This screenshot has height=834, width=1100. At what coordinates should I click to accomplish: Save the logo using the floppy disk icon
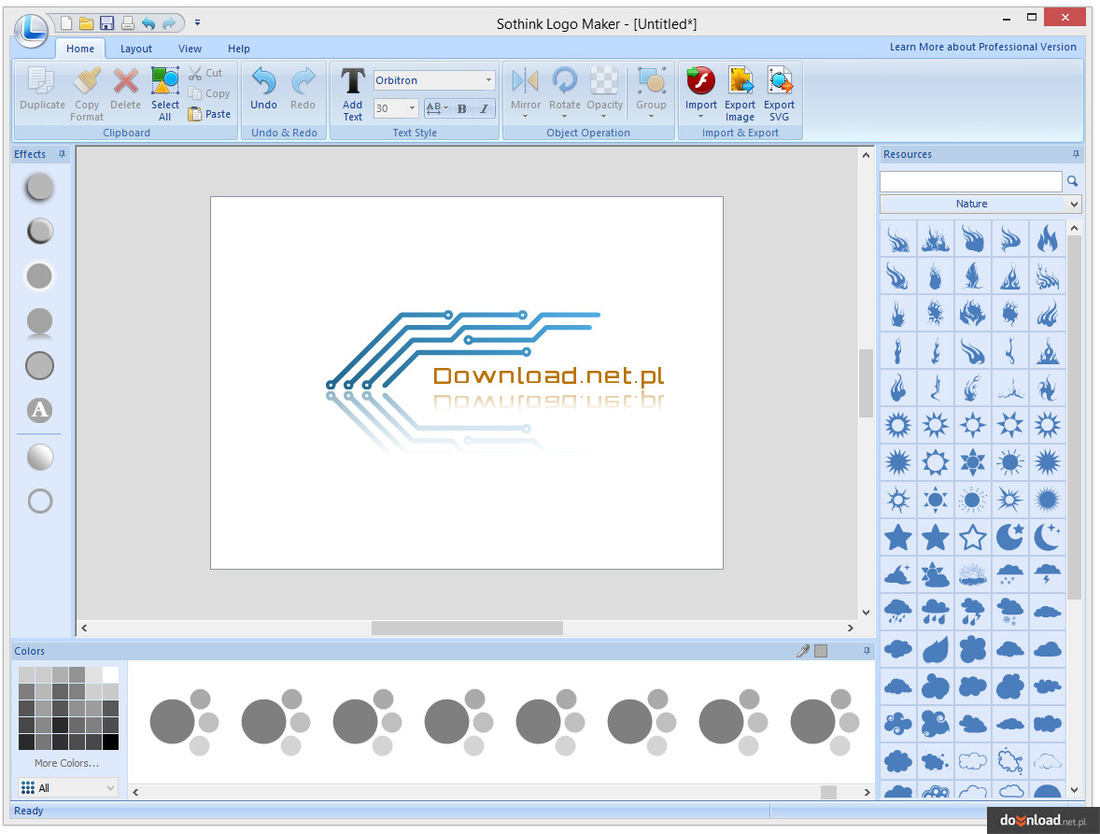(107, 23)
